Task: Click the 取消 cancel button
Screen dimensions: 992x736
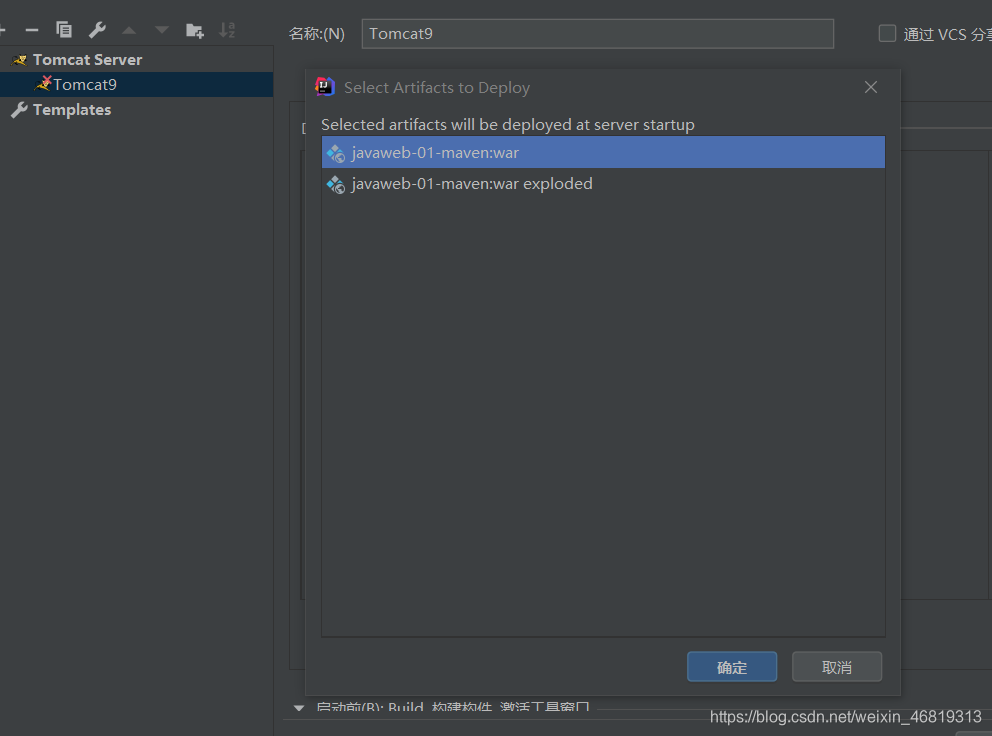Action: tap(836, 667)
